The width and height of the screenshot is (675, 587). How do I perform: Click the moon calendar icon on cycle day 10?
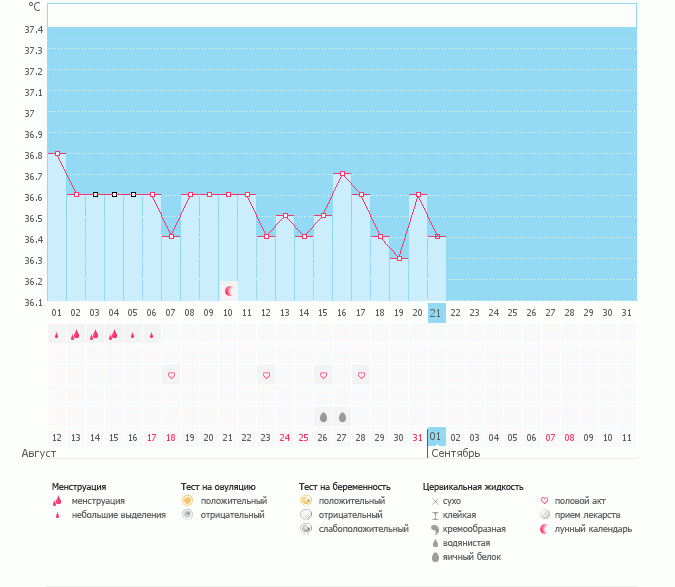click(229, 291)
